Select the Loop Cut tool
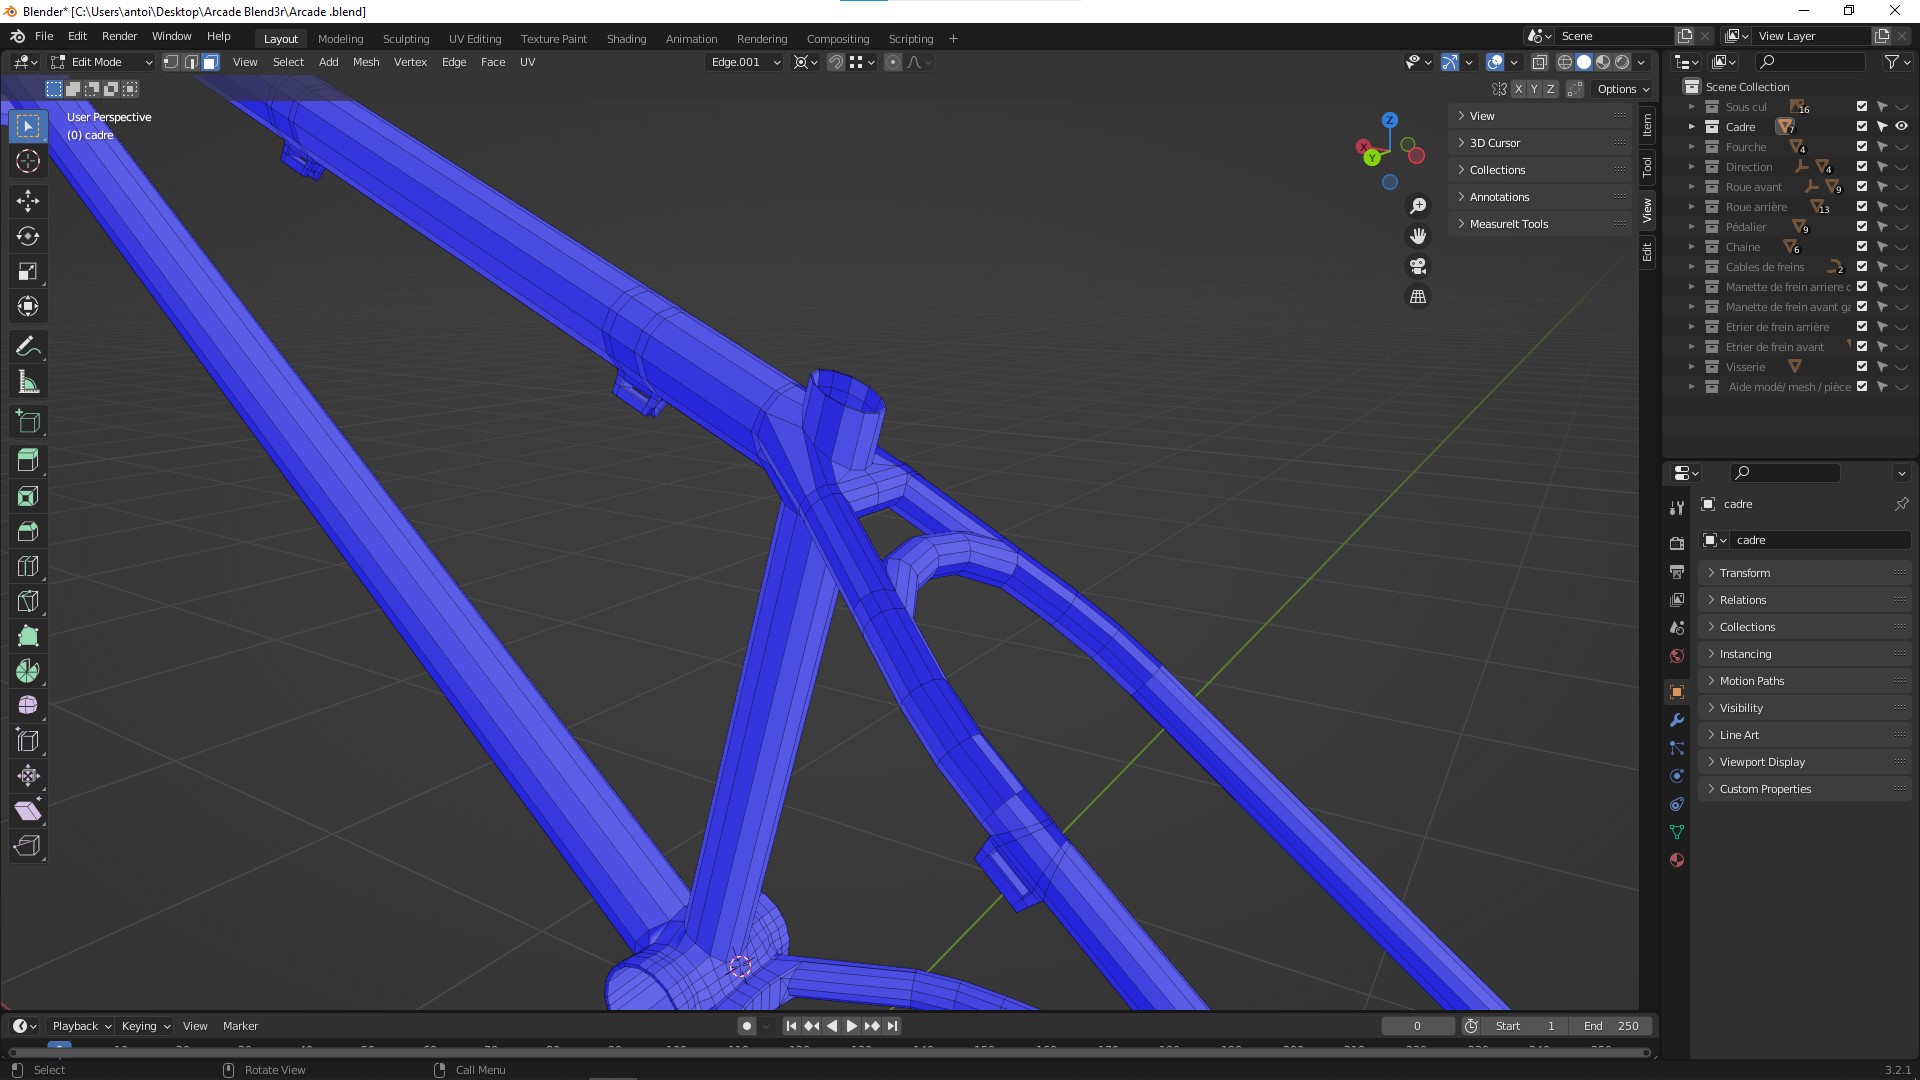 tap(28, 566)
